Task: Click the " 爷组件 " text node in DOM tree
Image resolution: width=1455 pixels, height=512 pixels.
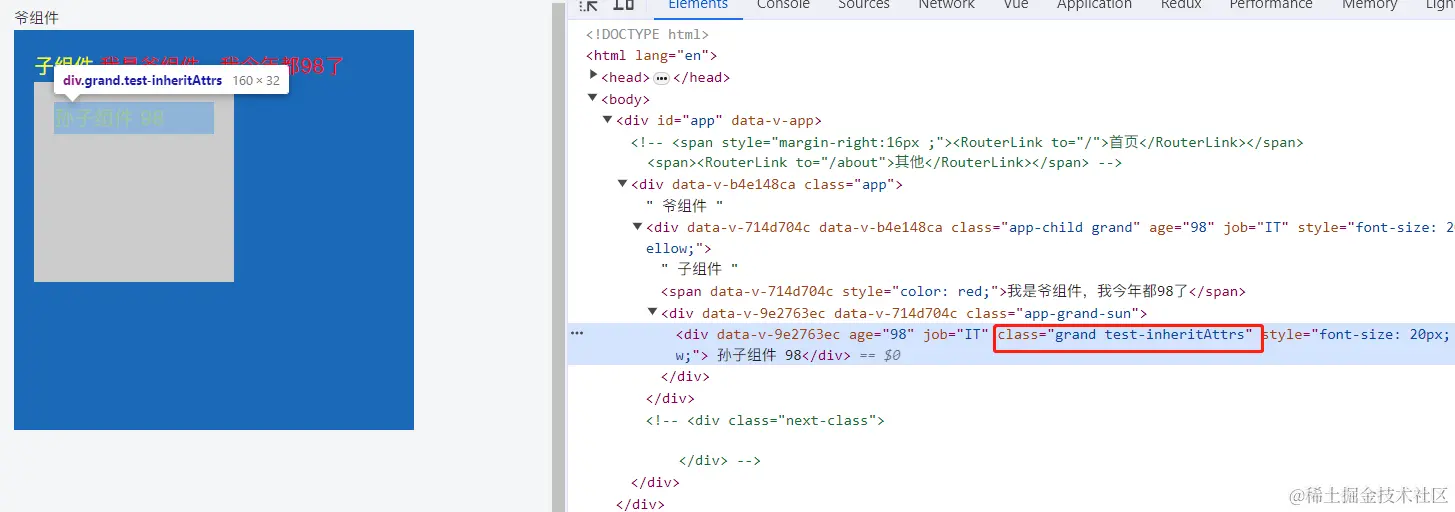Action: (x=685, y=205)
